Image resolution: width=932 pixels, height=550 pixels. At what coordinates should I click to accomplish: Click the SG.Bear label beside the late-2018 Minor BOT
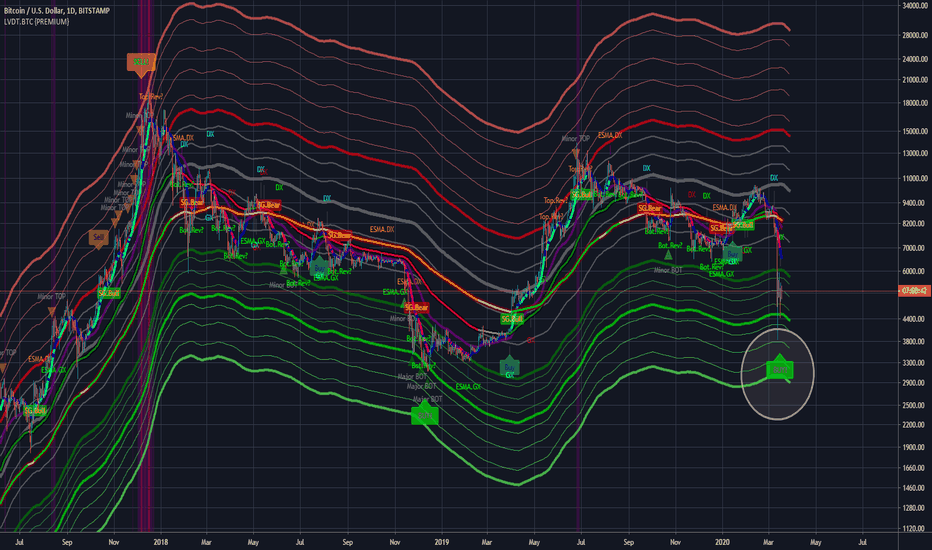416,308
